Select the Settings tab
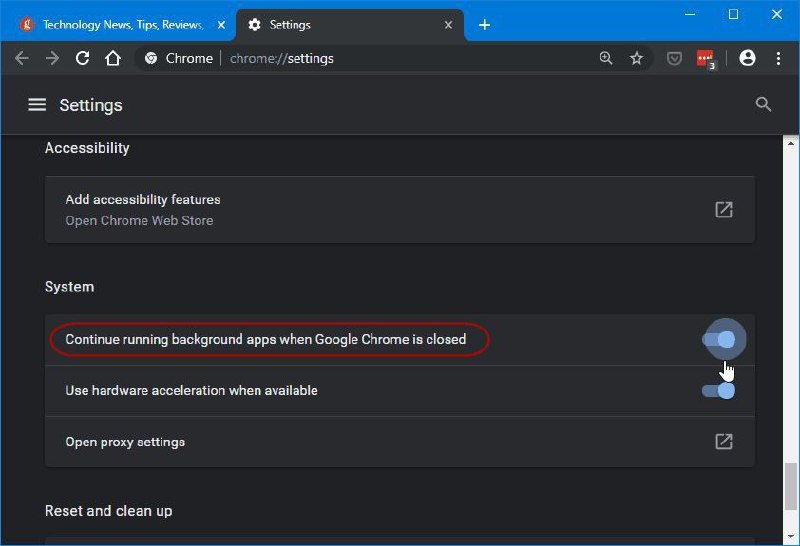The image size is (800, 546). pyautogui.click(x=350, y=24)
